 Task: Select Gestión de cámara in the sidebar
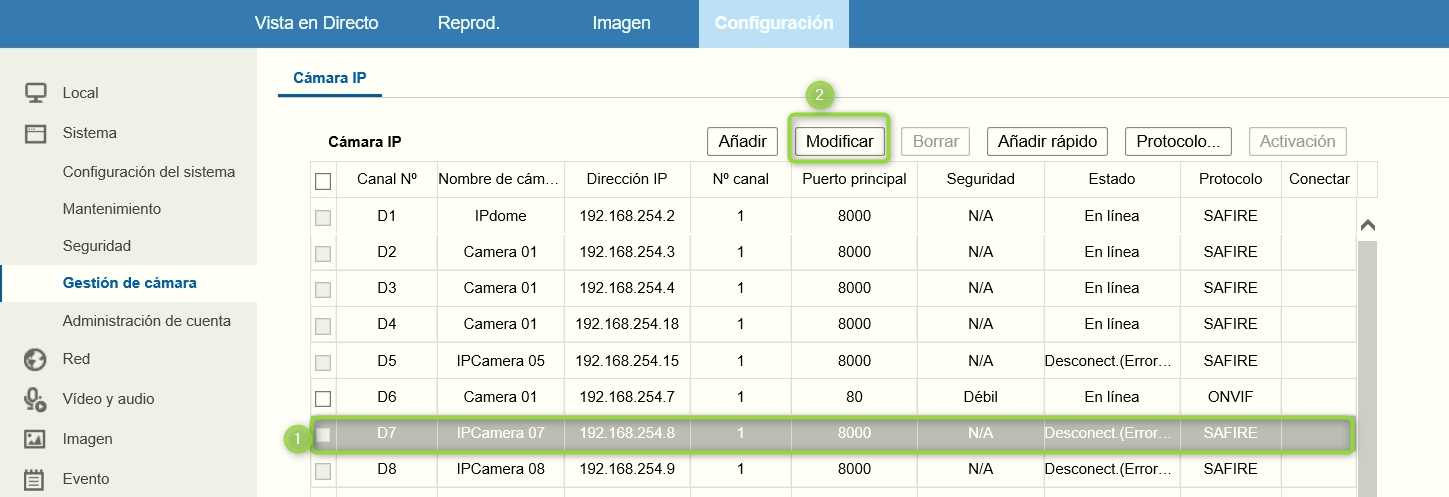coord(129,283)
